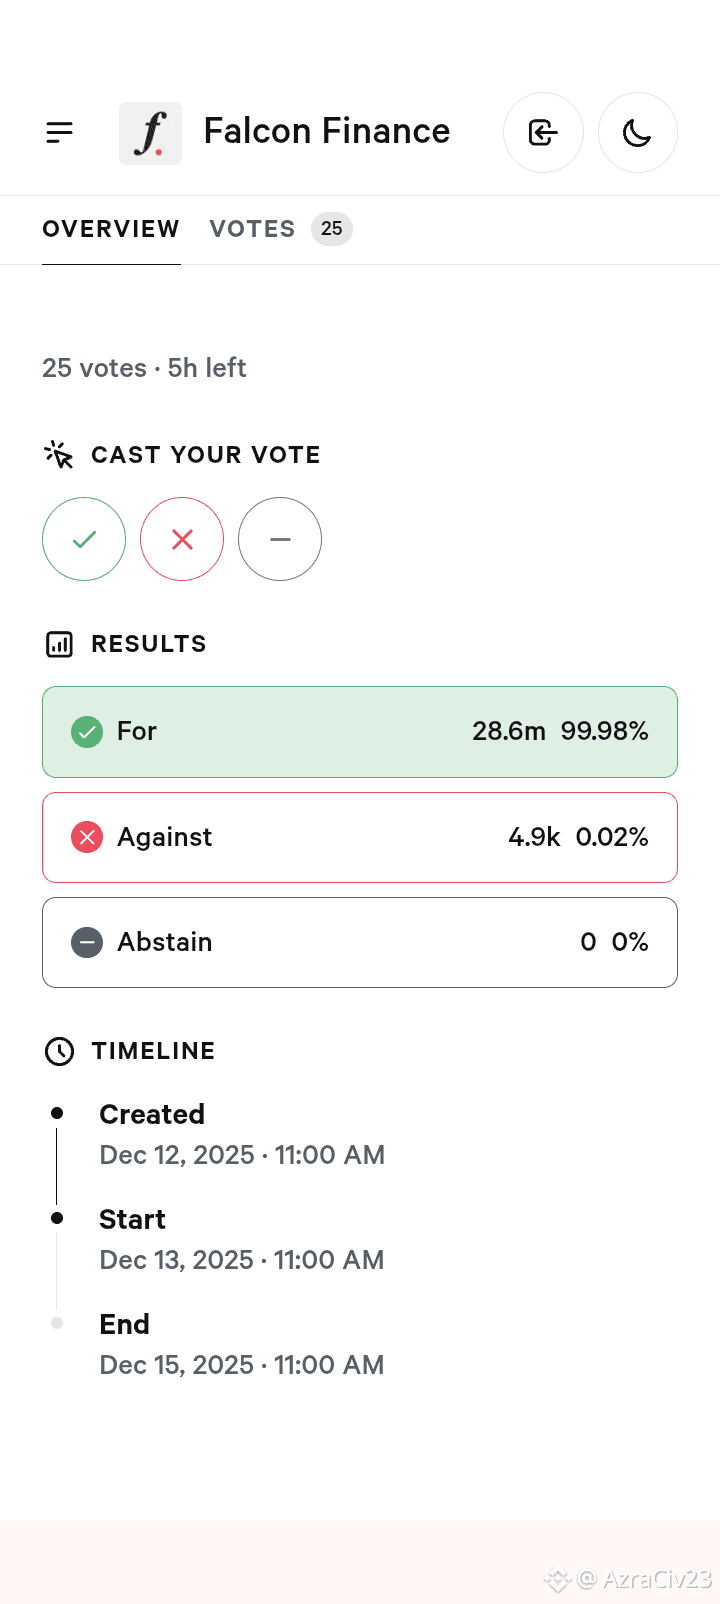Click the Falcon Finance logo icon
720x1604 pixels.
coord(150,133)
